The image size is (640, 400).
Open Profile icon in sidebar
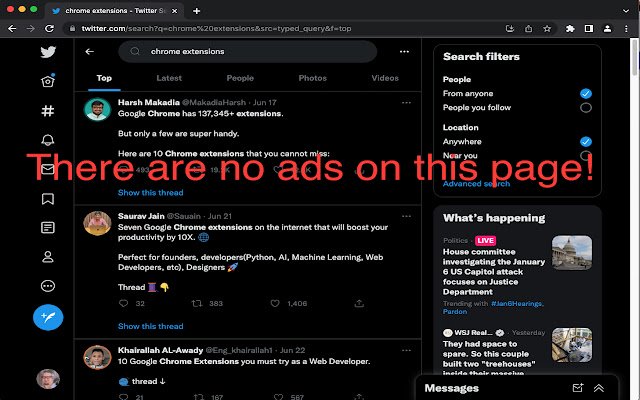[48, 257]
